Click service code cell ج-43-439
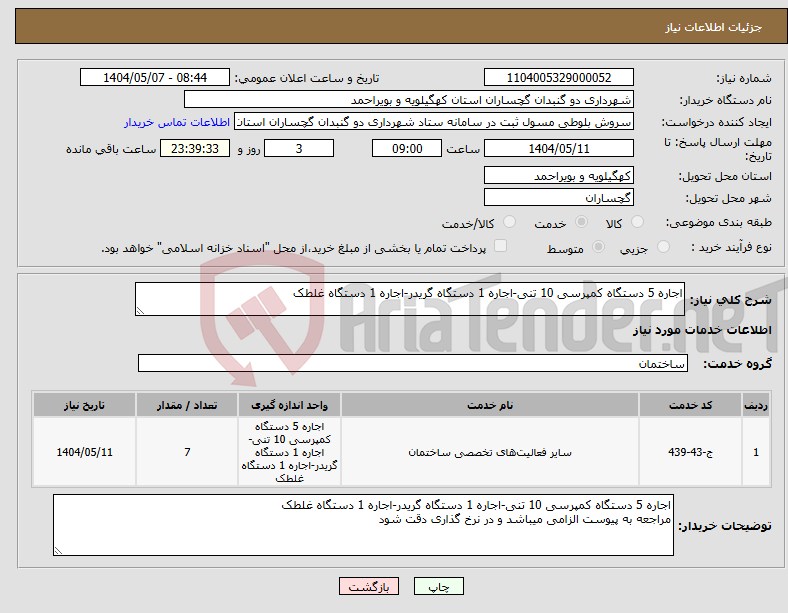The image size is (788, 613). pyautogui.click(x=691, y=452)
